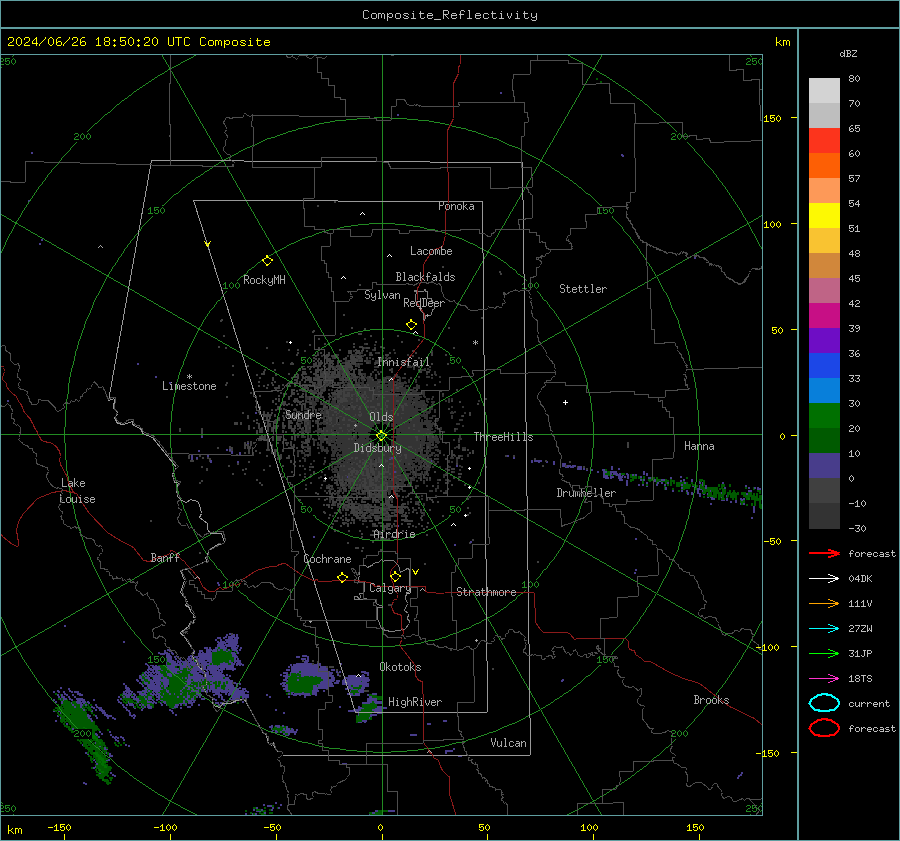This screenshot has width=900, height=841.
Task: Pick the bright green swatch below 30 dBZ
Action: [x=824, y=416]
